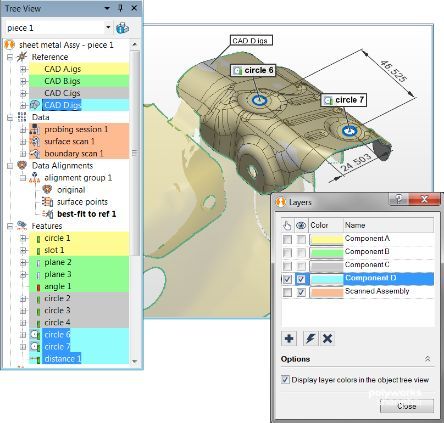444x423 pixels.
Task: Toggle visibility checkbox for Scanned Assembly layer
Action: tap(301, 292)
